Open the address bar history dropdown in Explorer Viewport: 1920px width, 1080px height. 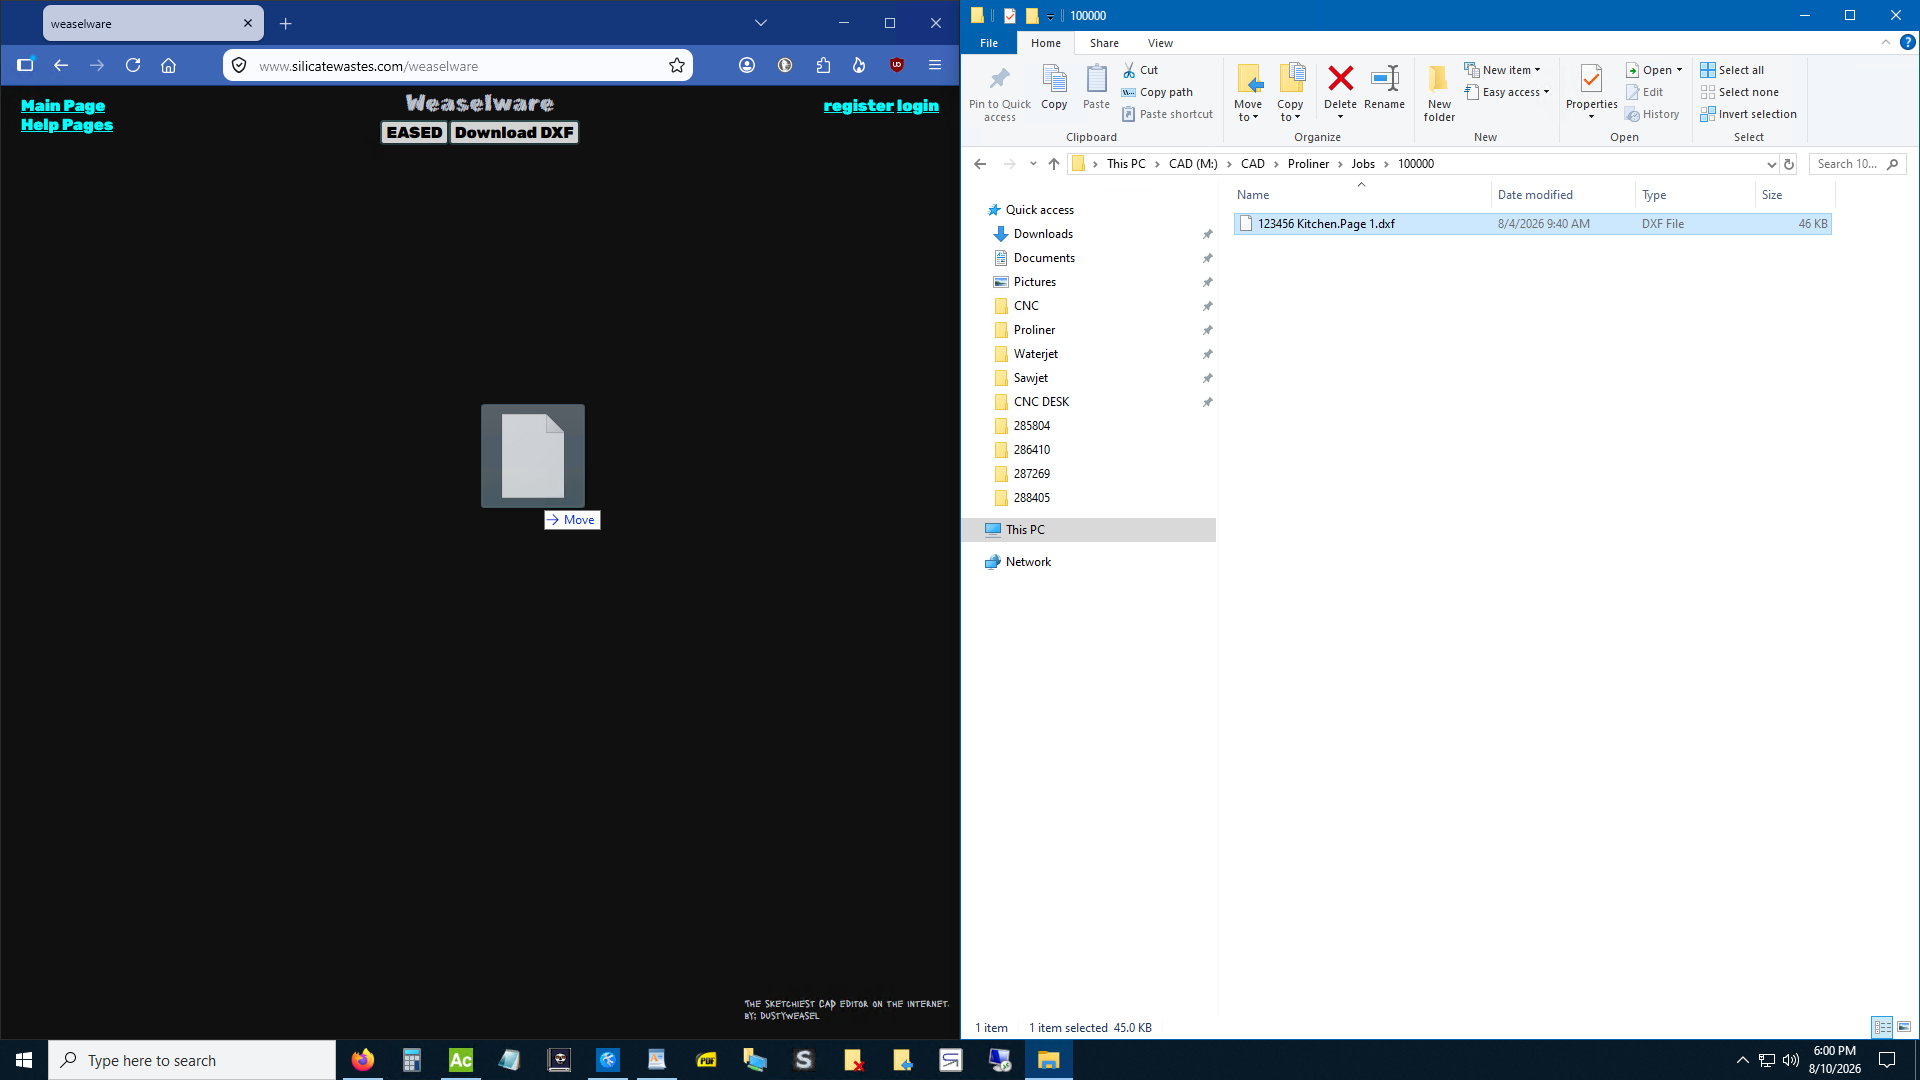[1771, 164]
